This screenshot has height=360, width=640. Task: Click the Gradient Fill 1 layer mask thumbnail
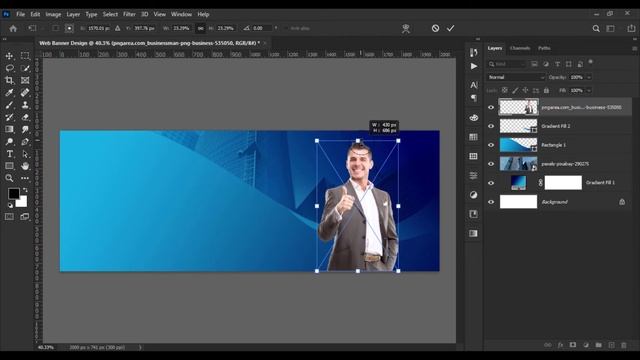[x=563, y=183]
